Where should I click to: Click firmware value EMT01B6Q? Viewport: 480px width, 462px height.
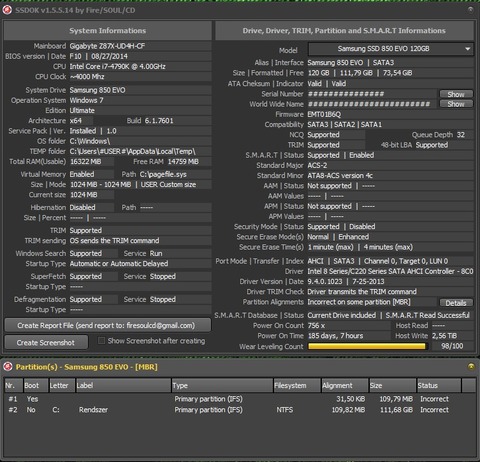324,114
